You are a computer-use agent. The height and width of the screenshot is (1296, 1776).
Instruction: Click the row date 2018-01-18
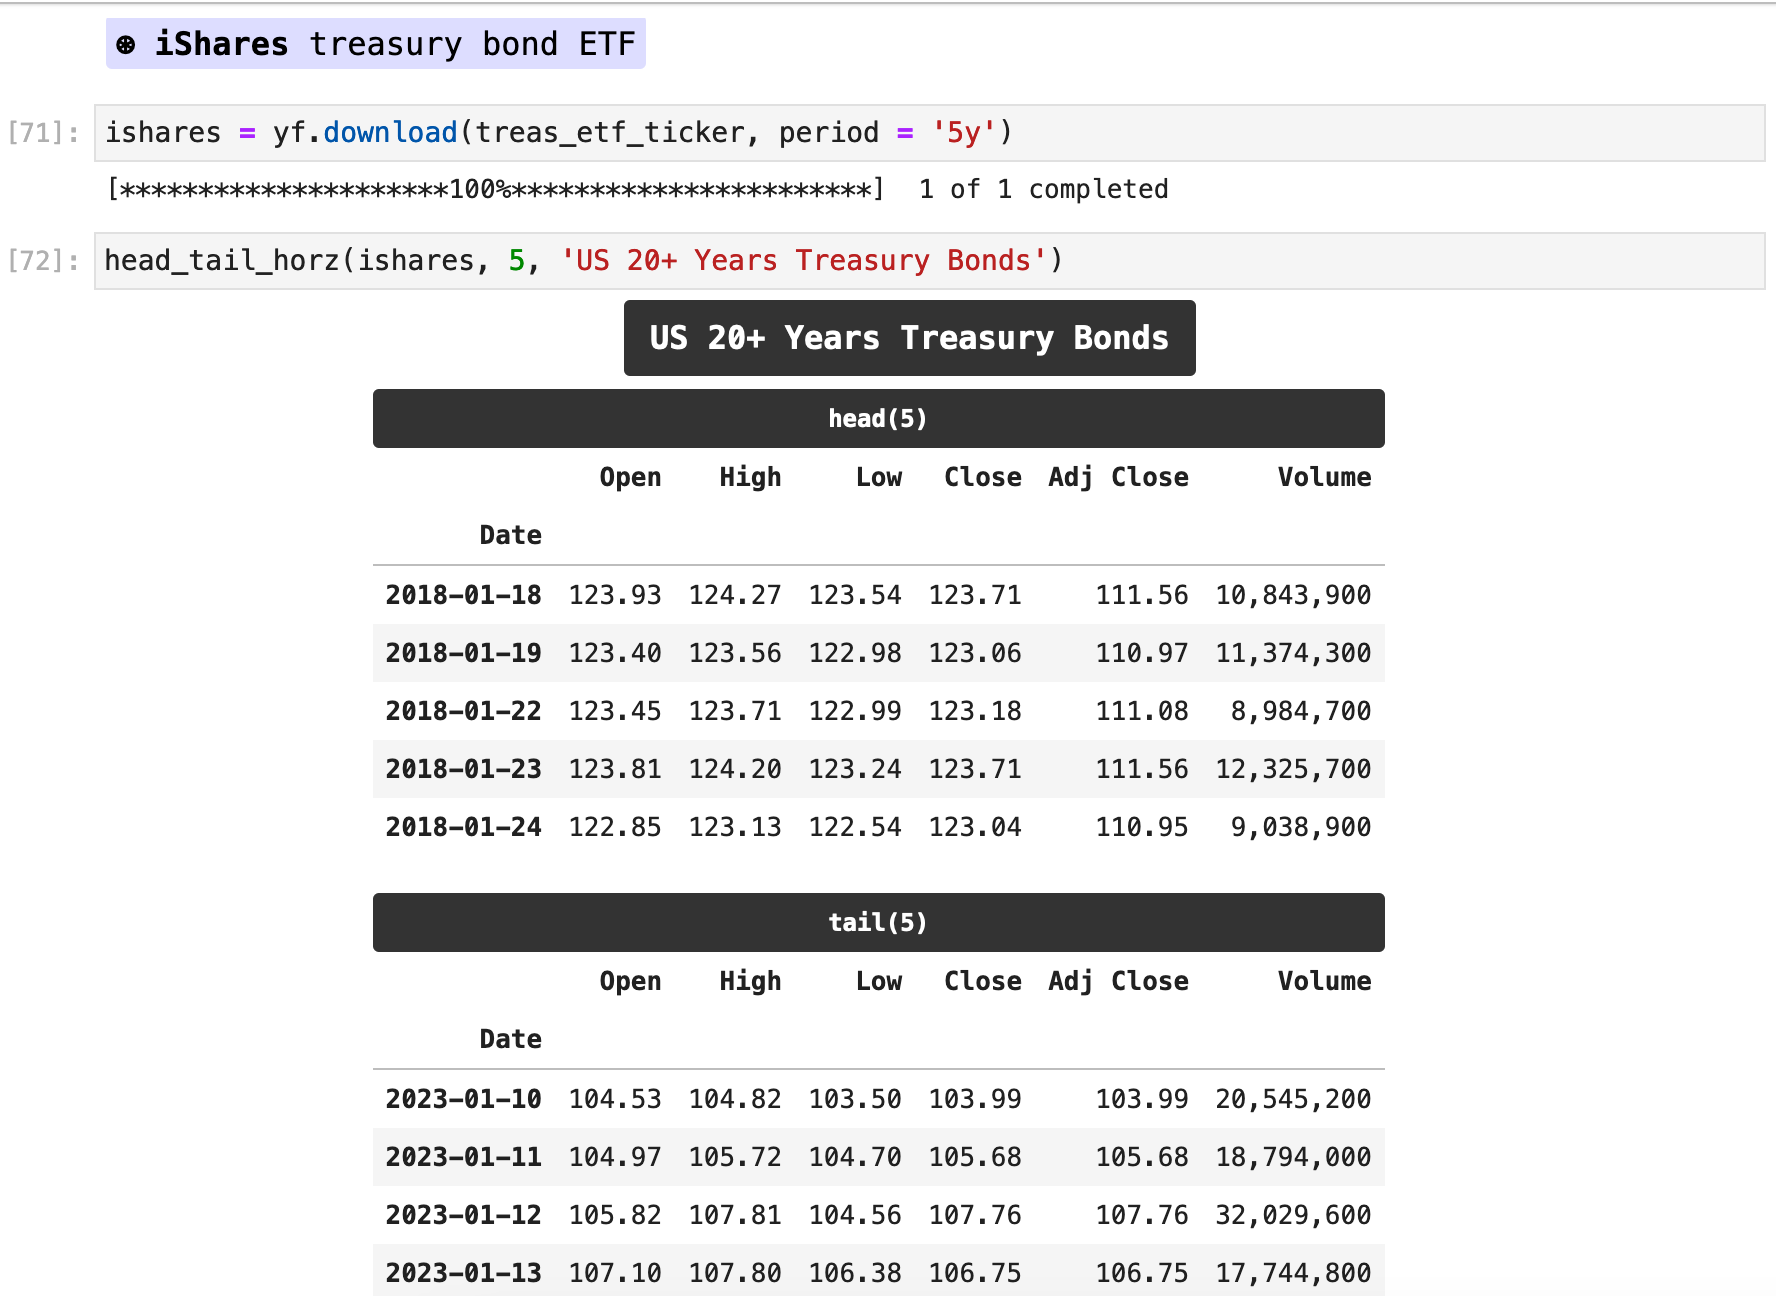(463, 596)
